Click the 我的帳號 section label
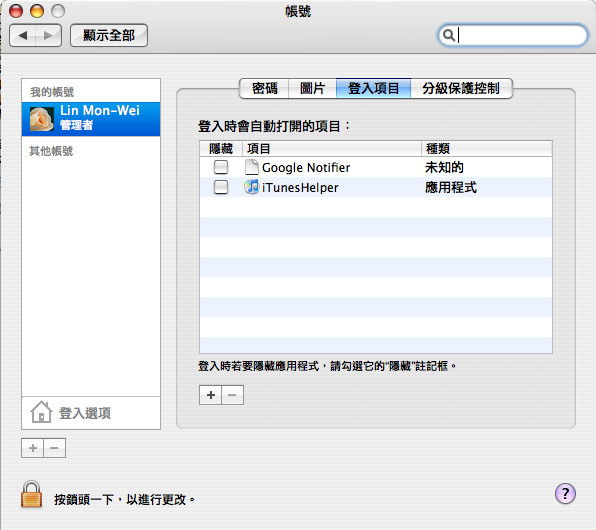This screenshot has height=530, width=596. (52, 92)
